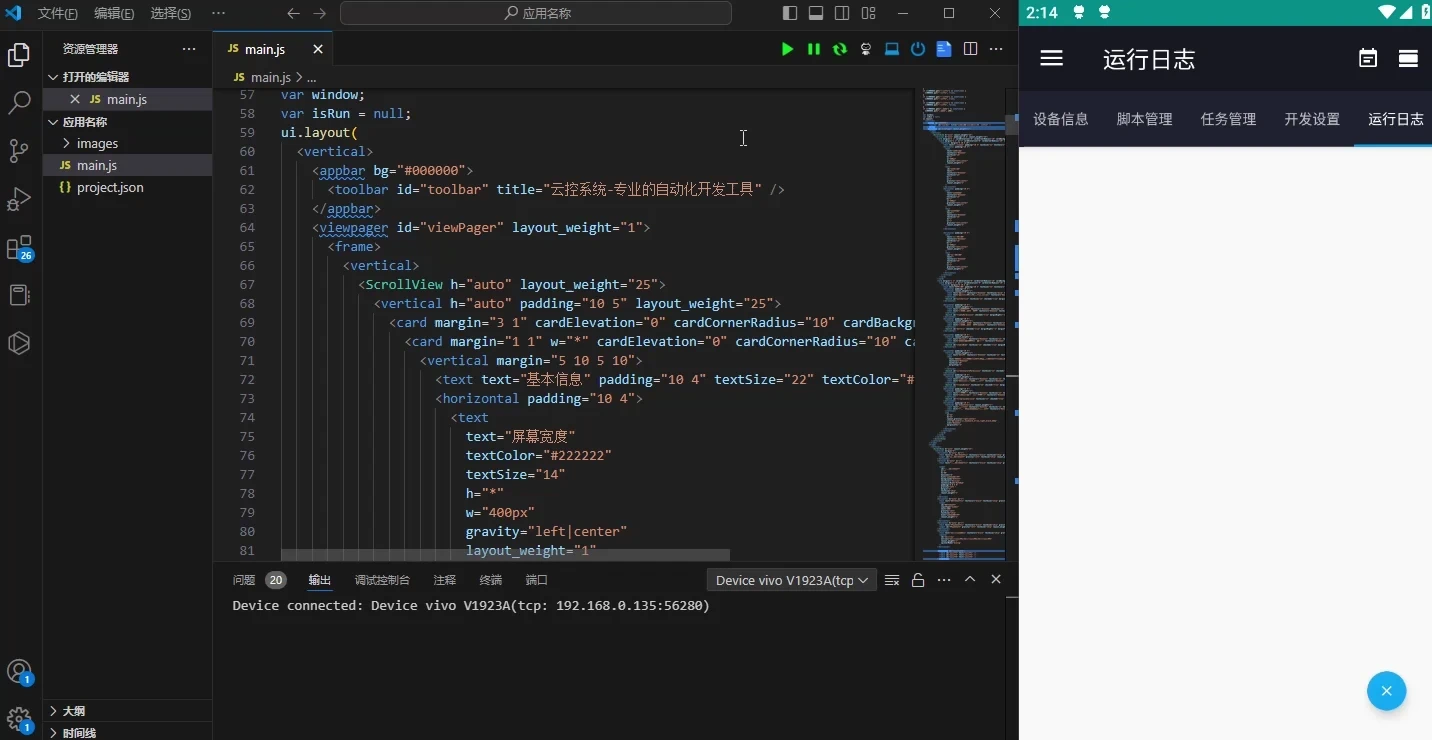Switch to the 脚本管理 tab on the device
The width and height of the screenshot is (1432, 740).
point(1144,119)
